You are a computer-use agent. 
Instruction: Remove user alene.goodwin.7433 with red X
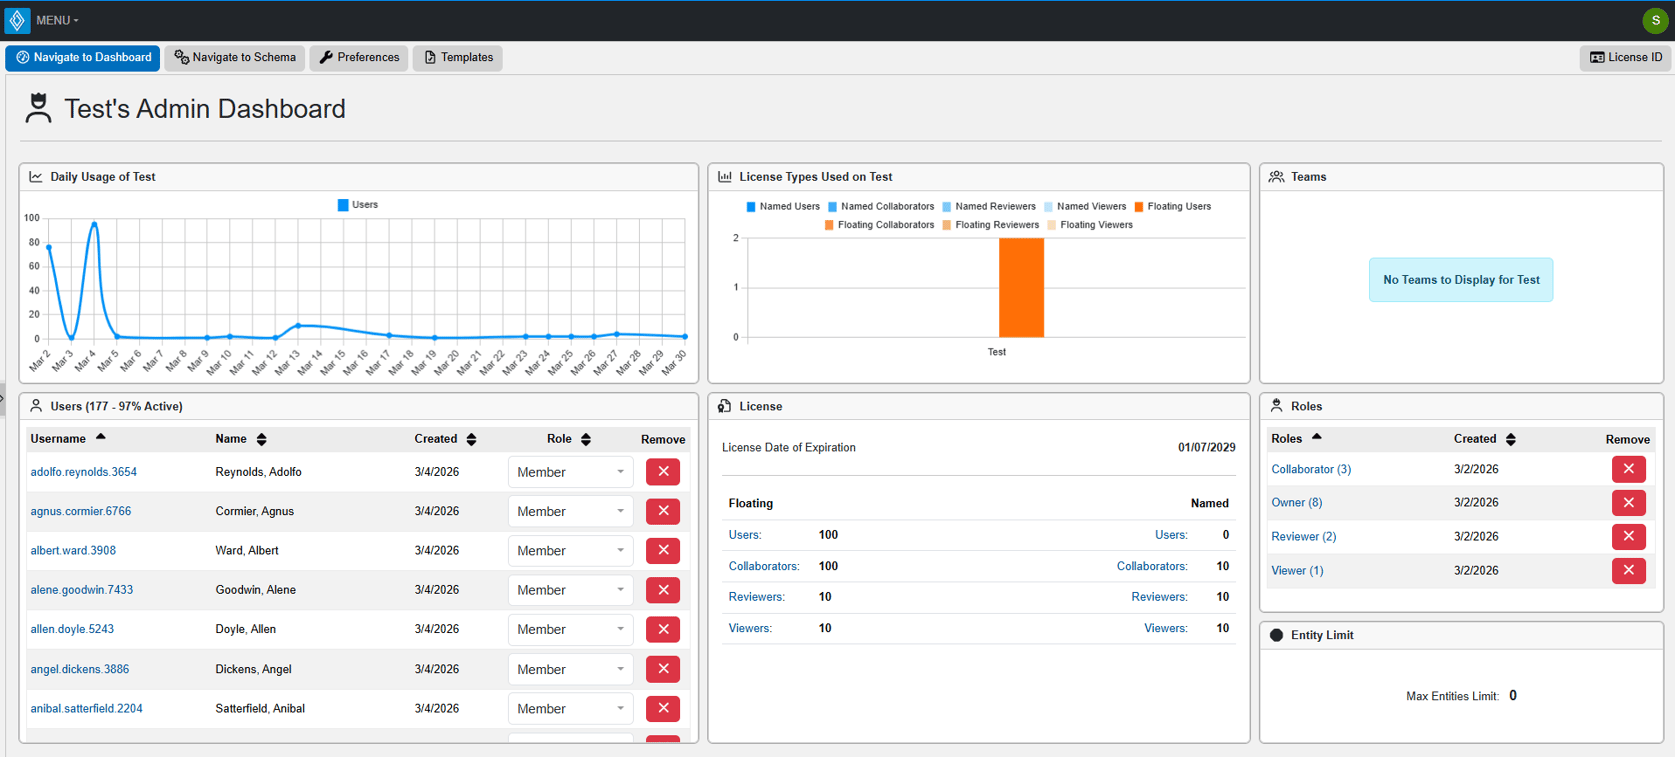(x=663, y=590)
